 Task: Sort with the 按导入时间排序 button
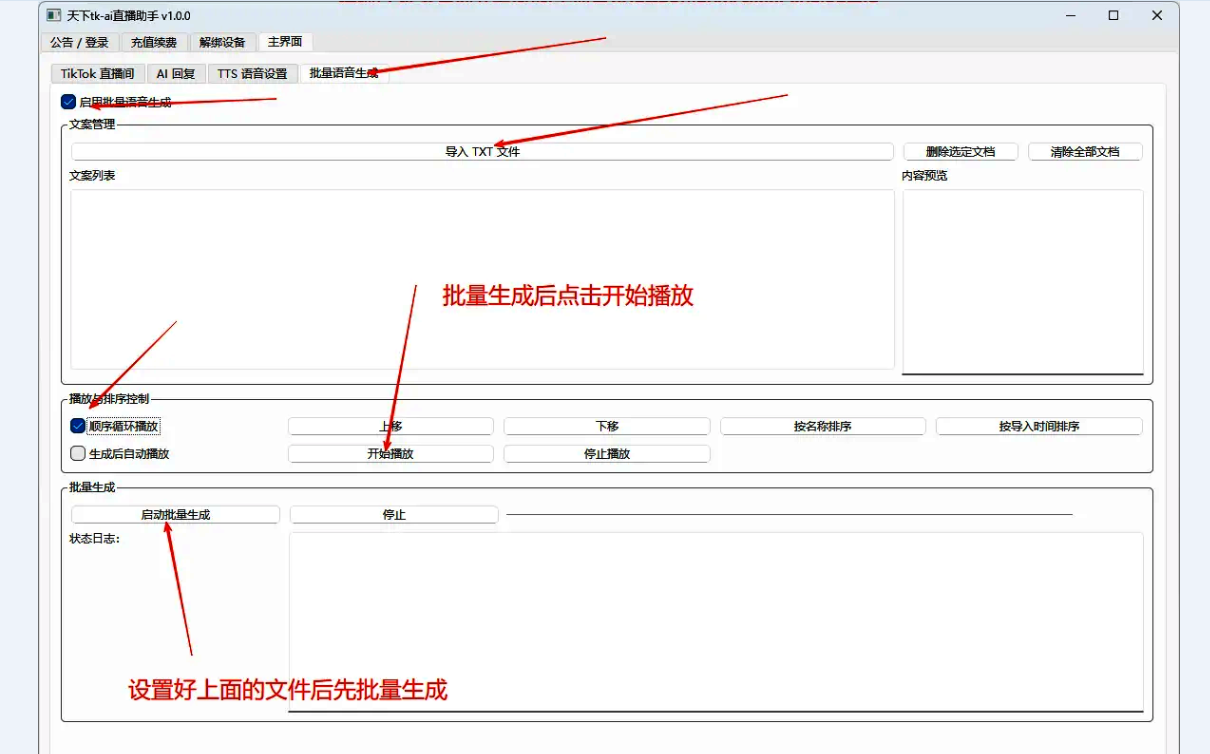coord(1038,426)
